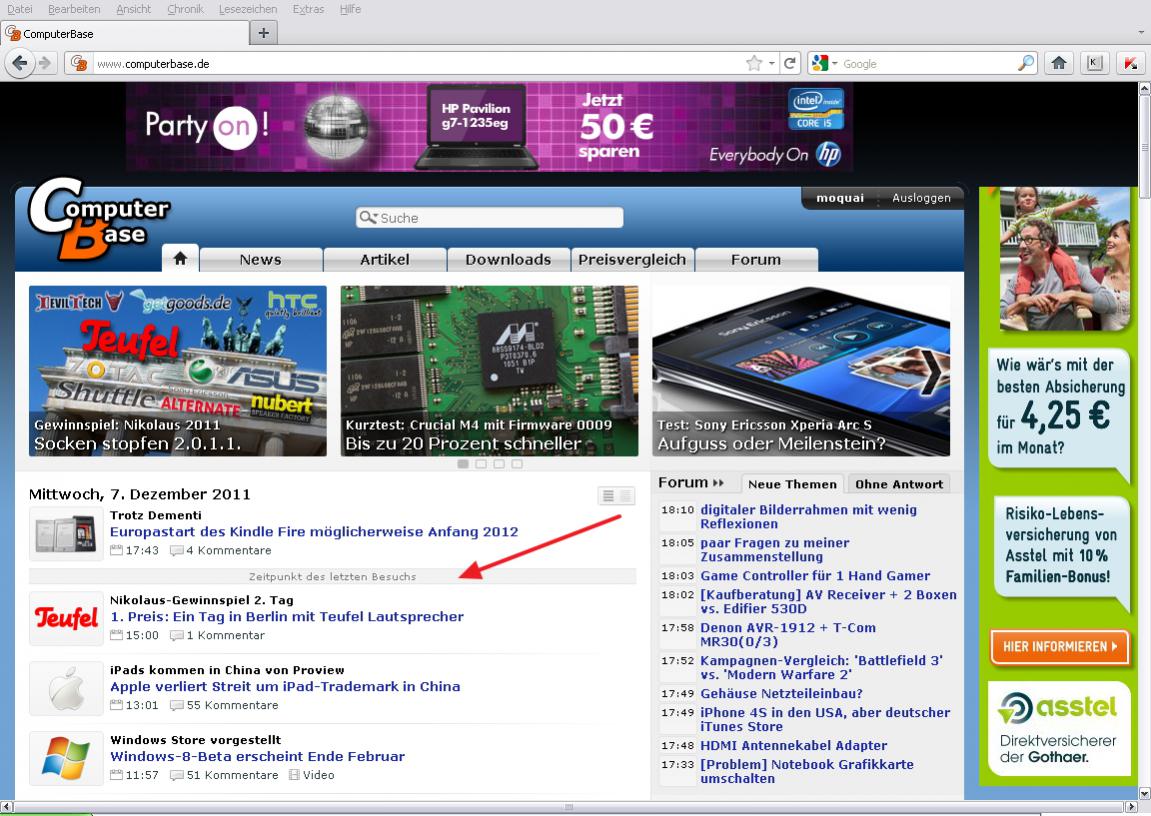1151x816 pixels.
Task: Open Europastart des Kindle Fire article
Action: (x=314, y=531)
